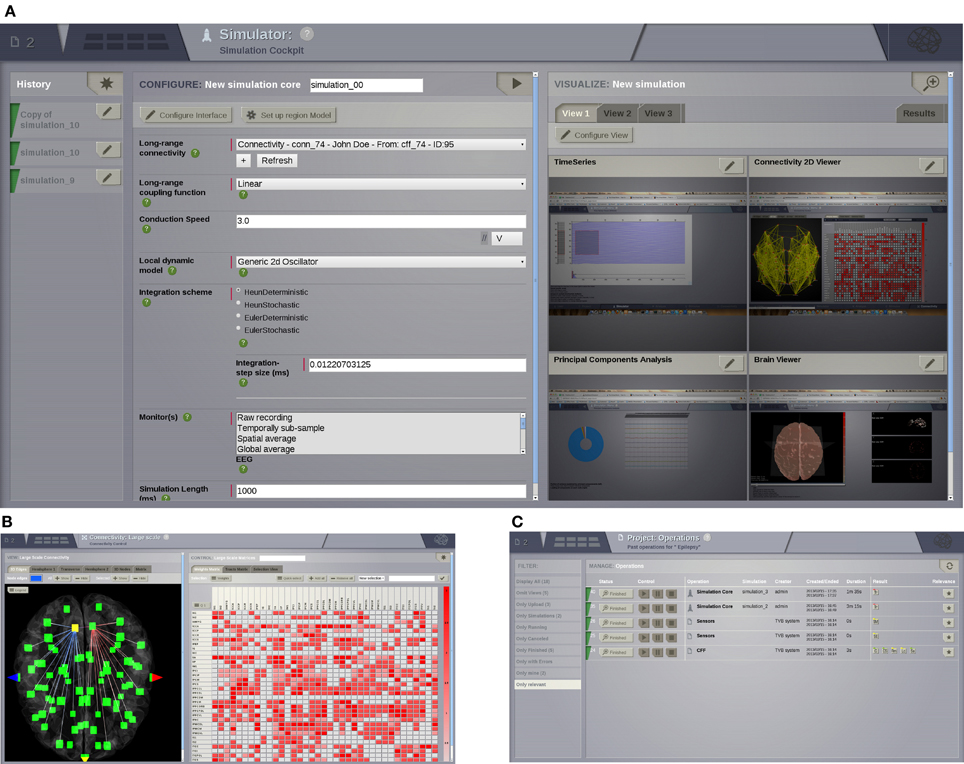Open the Tracts Matrix tab
Image resolution: width=964 pixels, height=764 pixels.
pyautogui.click(x=236, y=569)
